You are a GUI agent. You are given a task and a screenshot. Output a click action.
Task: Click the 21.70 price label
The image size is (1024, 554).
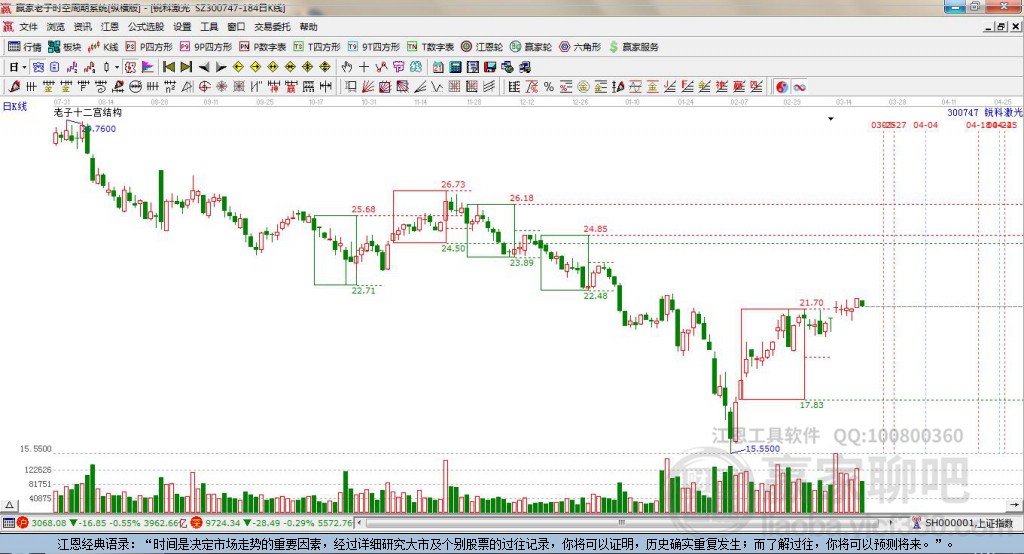tap(812, 302)
